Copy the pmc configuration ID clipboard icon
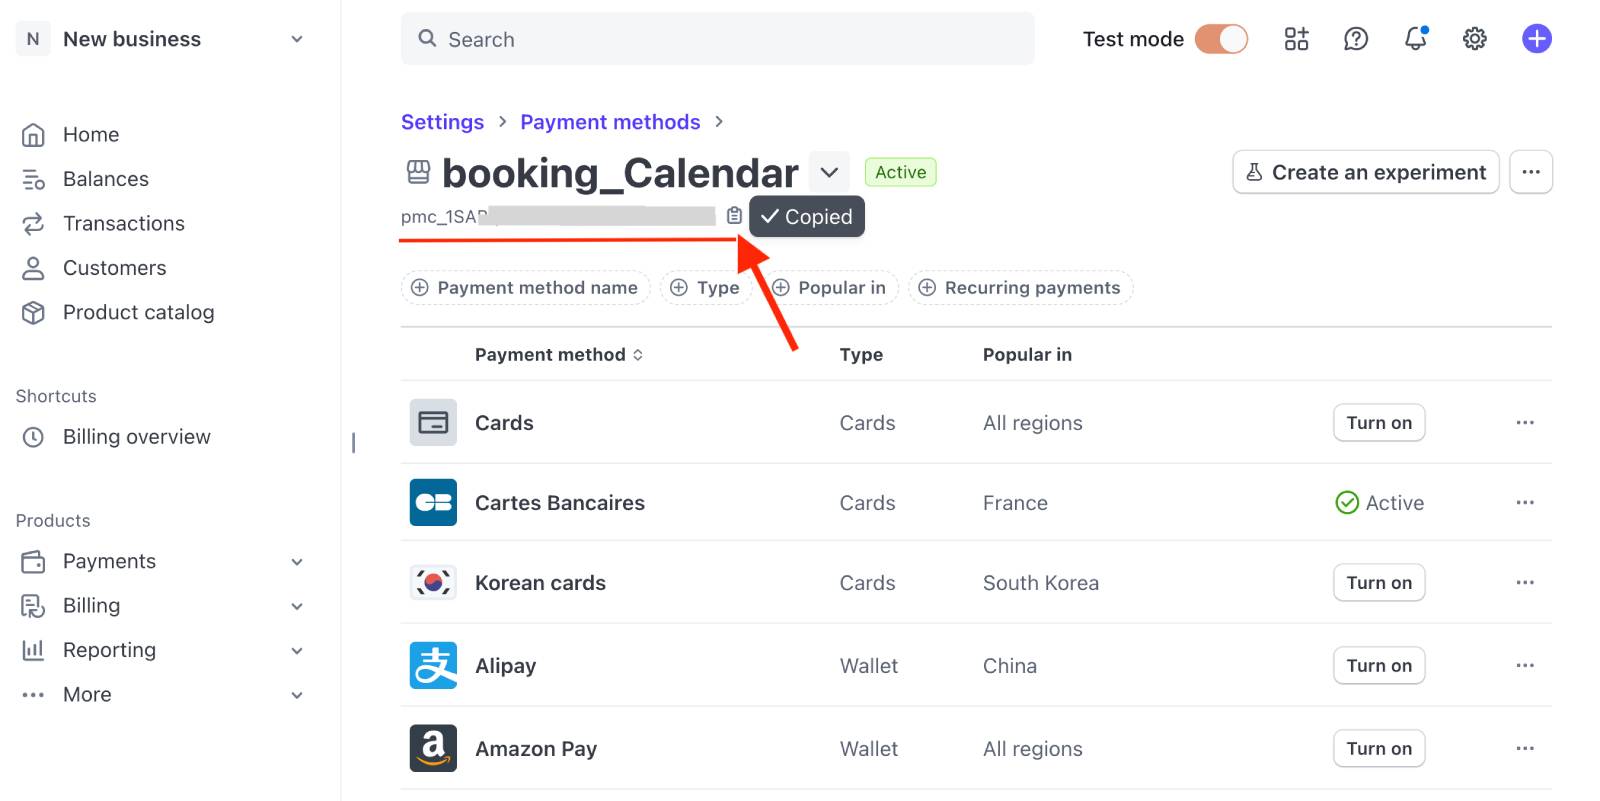 [734, 216]
